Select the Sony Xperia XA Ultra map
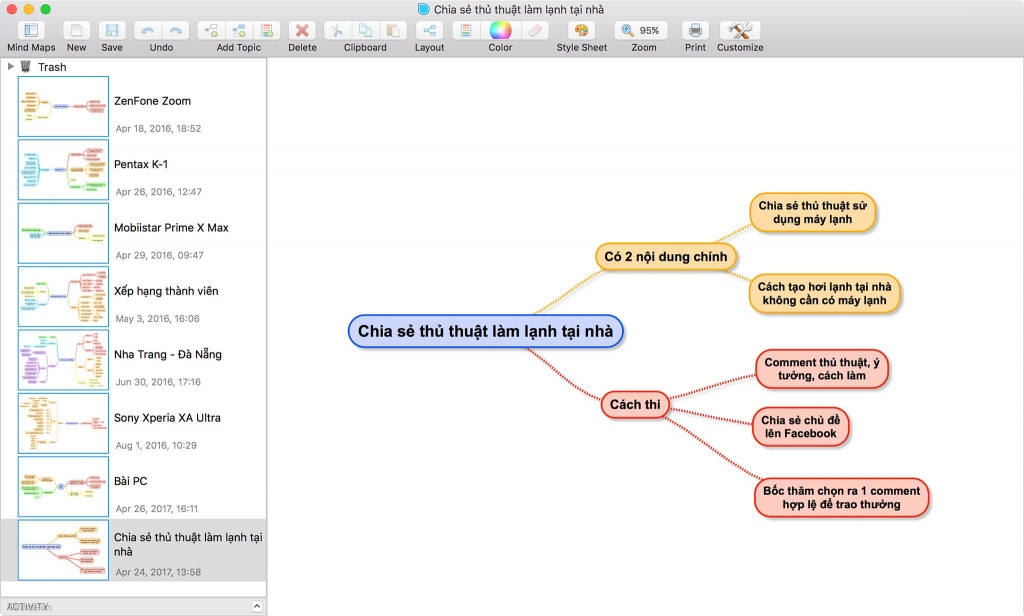1024x616 pixels. tap(134, 423)
